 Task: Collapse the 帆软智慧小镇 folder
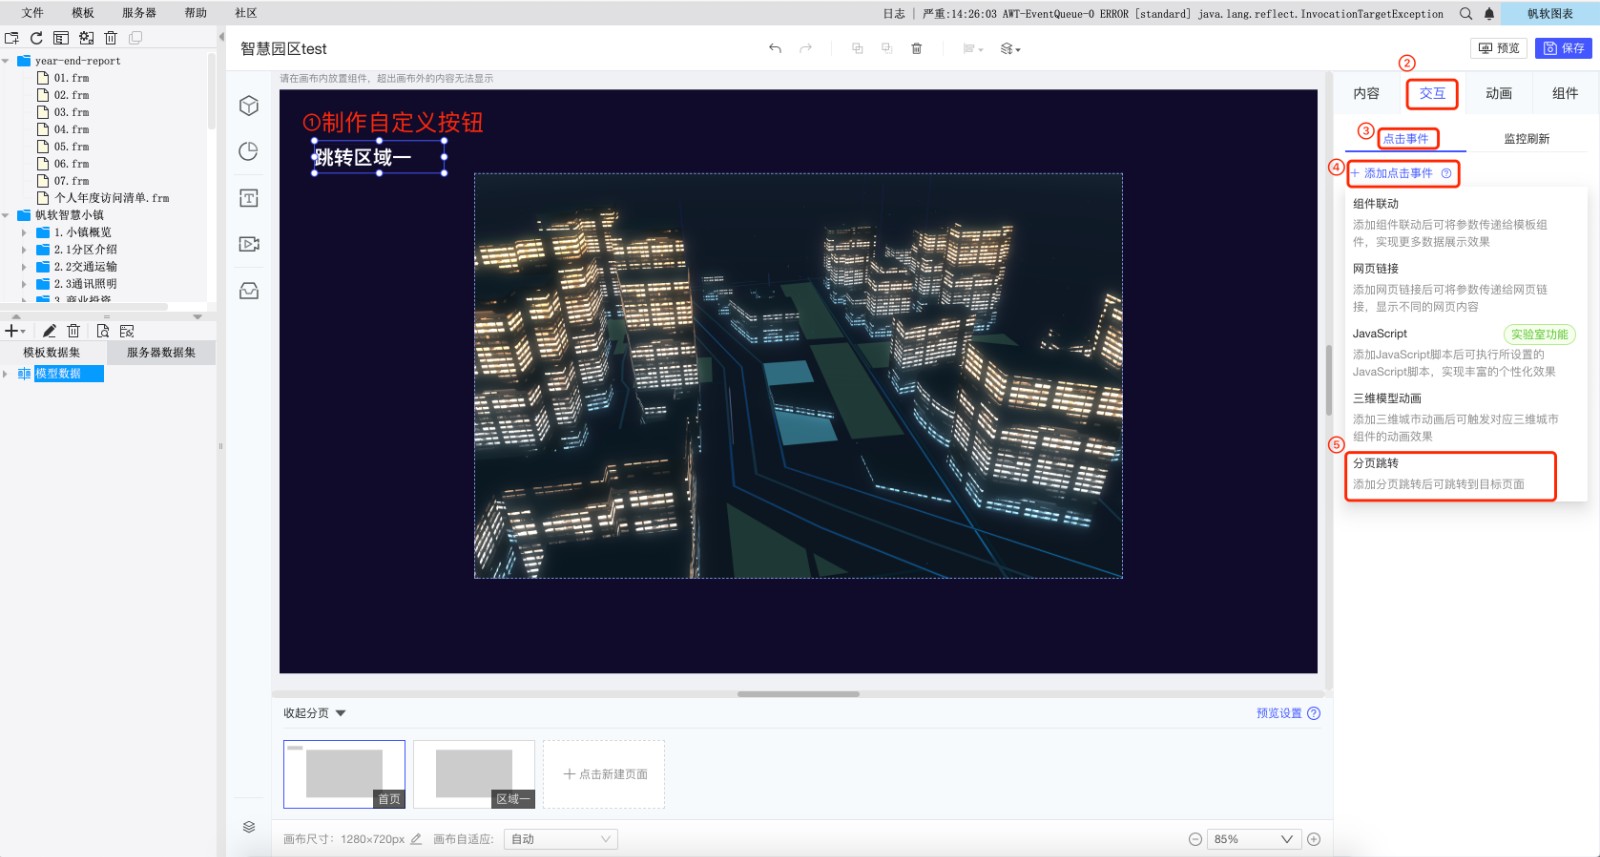(x=6, y=215)
